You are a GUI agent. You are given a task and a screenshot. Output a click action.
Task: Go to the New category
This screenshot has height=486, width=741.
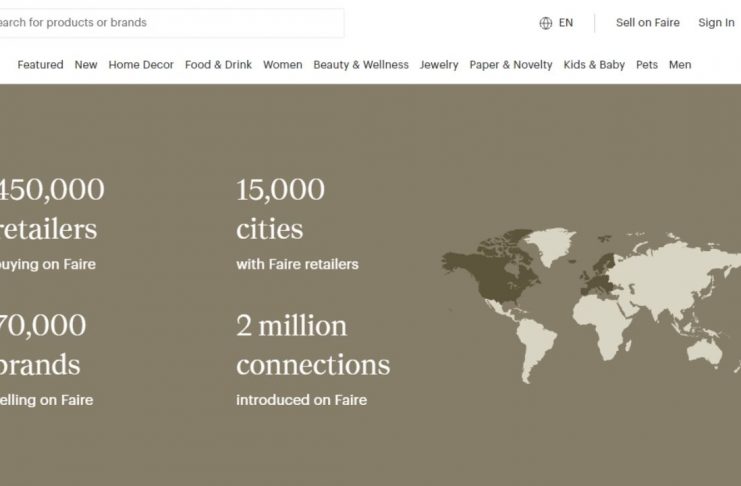[x=86, y=65]
